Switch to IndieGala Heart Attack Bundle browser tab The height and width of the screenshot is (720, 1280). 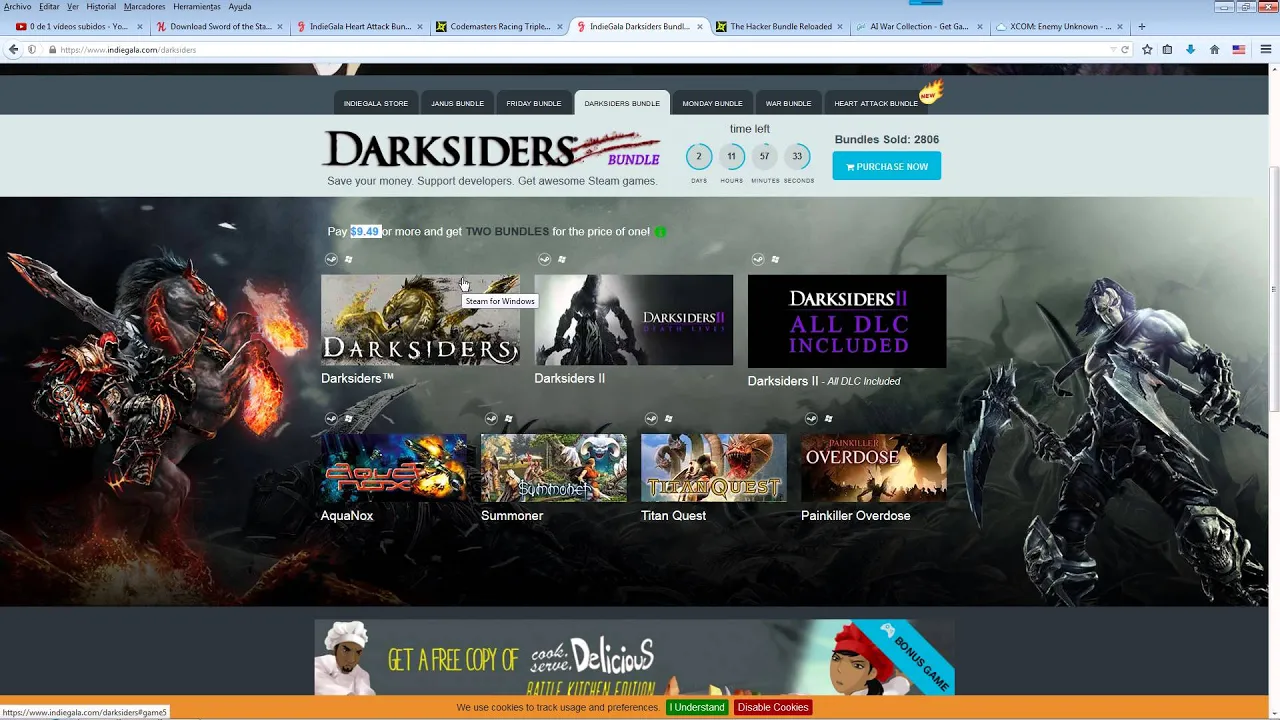tap(361, 26)
